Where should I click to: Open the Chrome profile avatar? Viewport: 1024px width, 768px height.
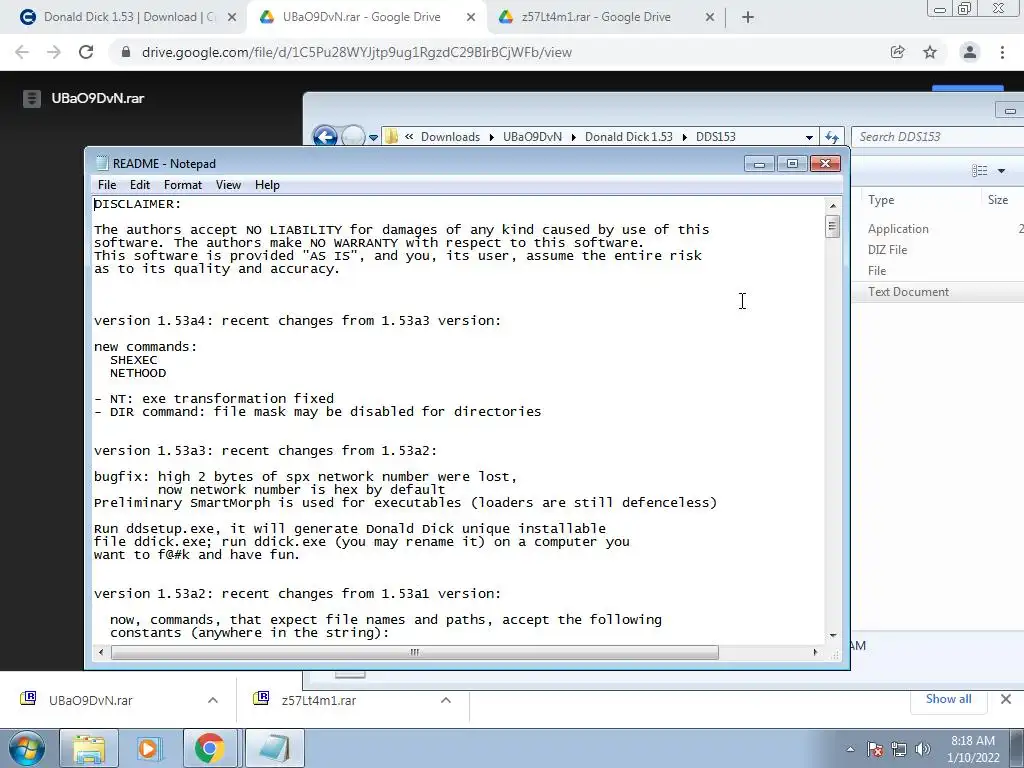(970, 52)
